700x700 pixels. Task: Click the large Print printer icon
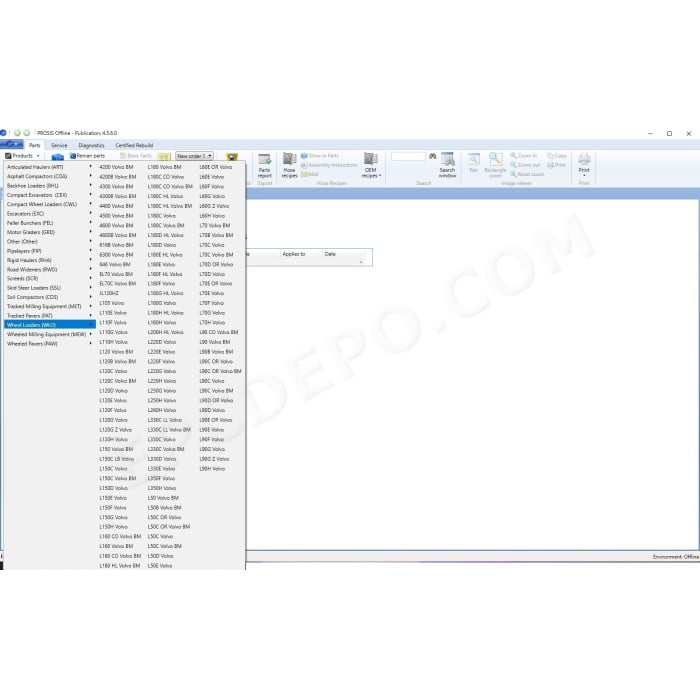pyautogui.click(x=584, y=164)
